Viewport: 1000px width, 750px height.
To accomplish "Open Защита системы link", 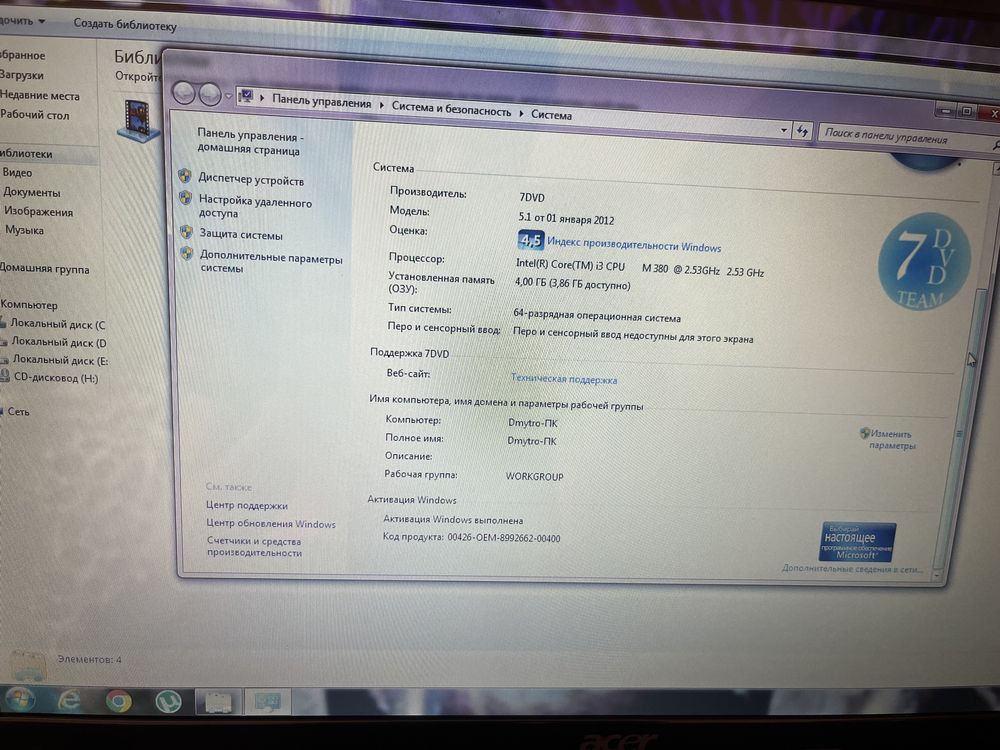I will [240, 235].
